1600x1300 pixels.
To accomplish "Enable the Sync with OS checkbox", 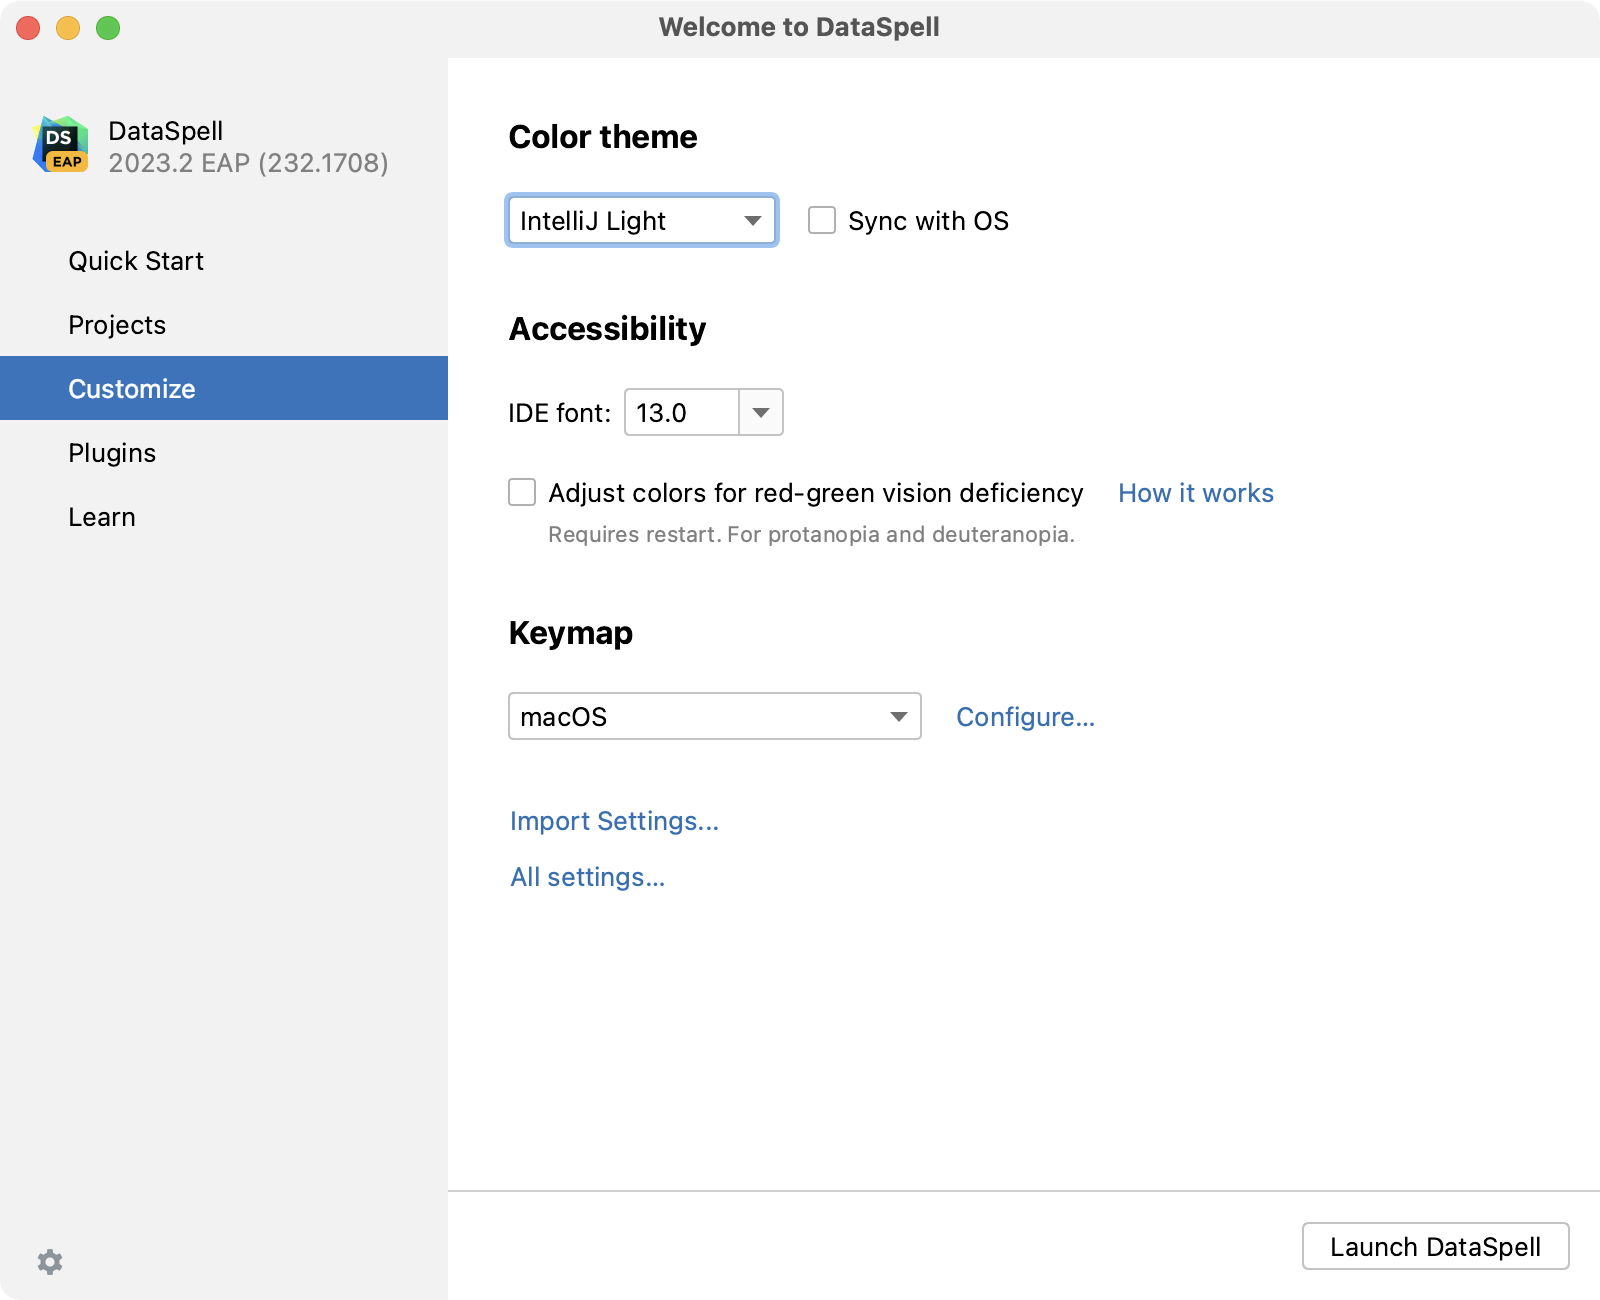I will click(822, 220).
